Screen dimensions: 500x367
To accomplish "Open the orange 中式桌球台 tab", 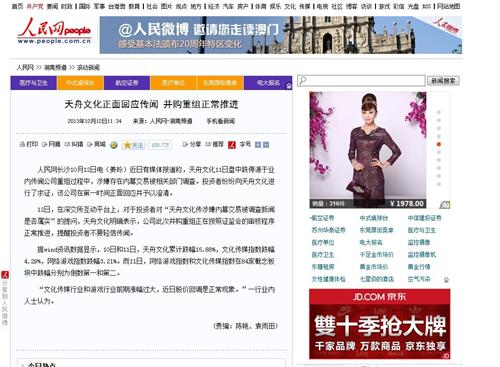I will point(80,83).
